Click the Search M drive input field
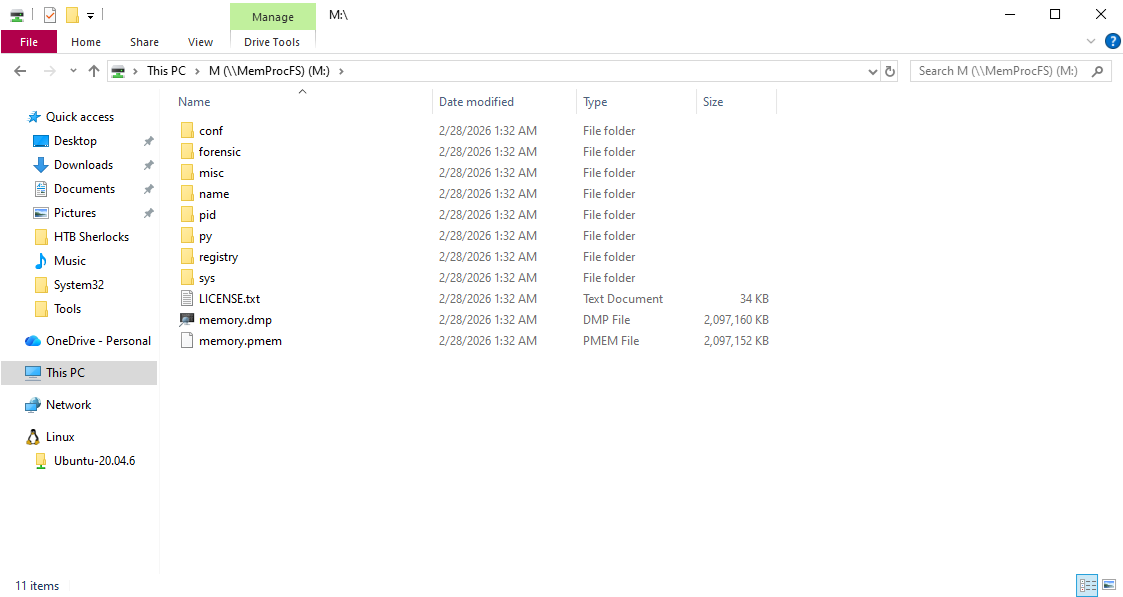This screenshot has height=597, width=1123. click(1000, 71)
